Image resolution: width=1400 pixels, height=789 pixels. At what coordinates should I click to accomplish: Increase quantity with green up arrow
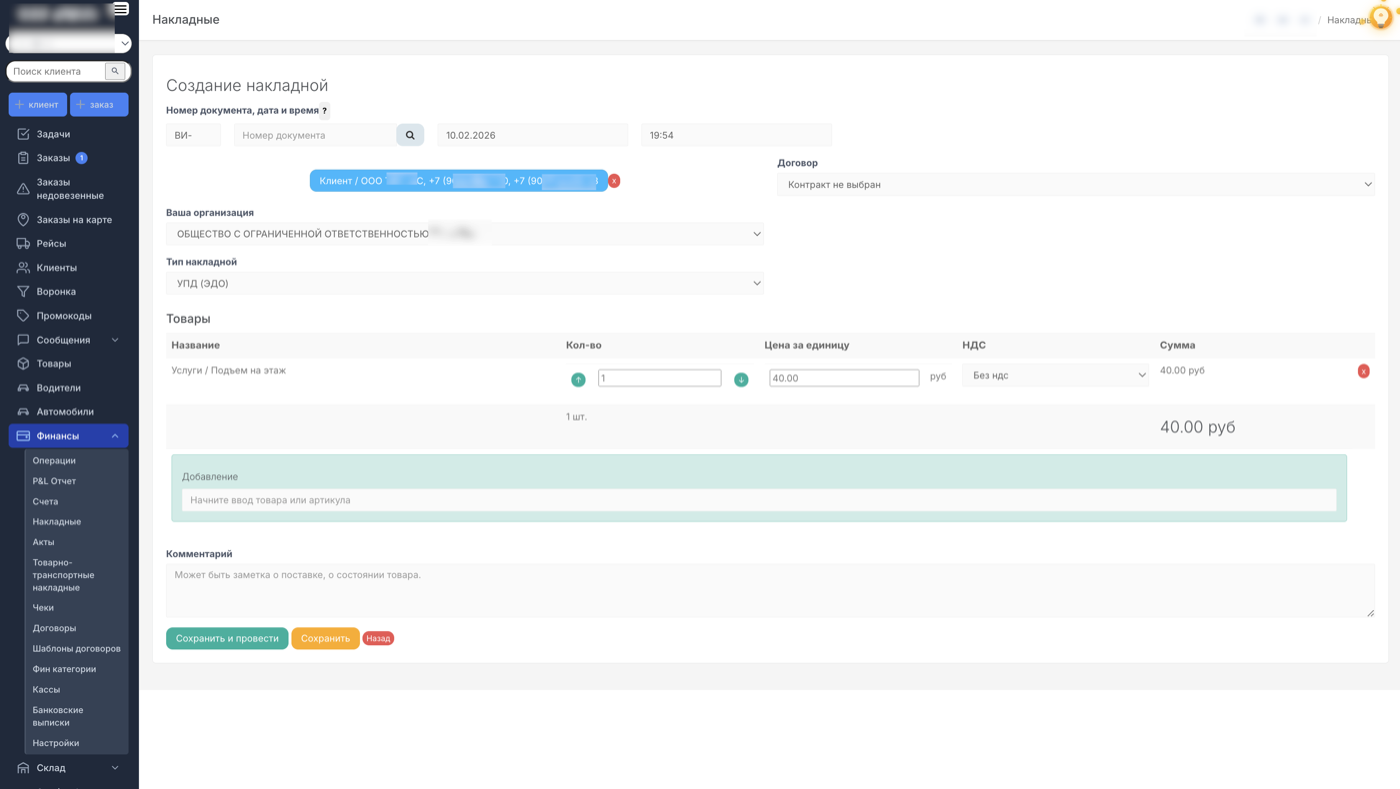(x=578, y=380)
